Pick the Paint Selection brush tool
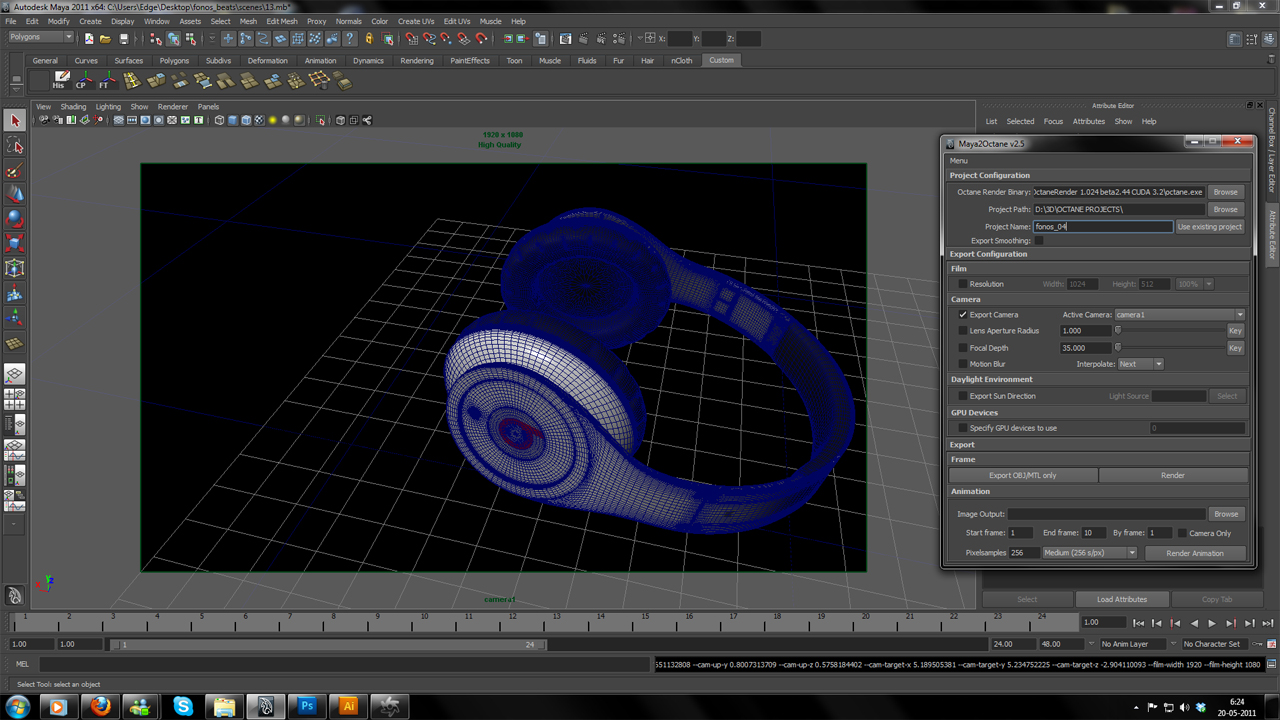1280x720 pixels. click(15, 171)
